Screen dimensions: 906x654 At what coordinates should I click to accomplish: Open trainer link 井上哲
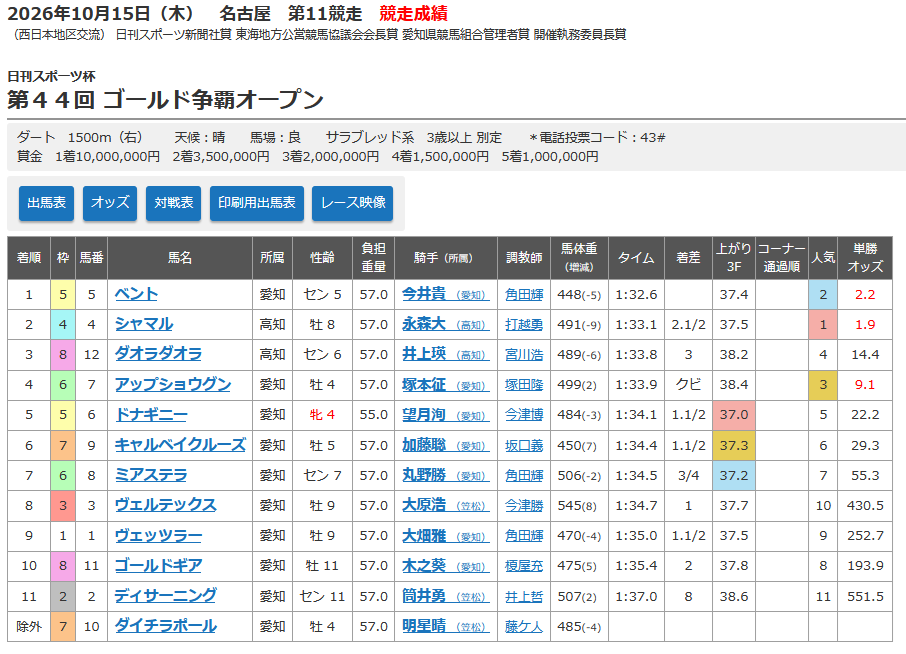point(524,596)
